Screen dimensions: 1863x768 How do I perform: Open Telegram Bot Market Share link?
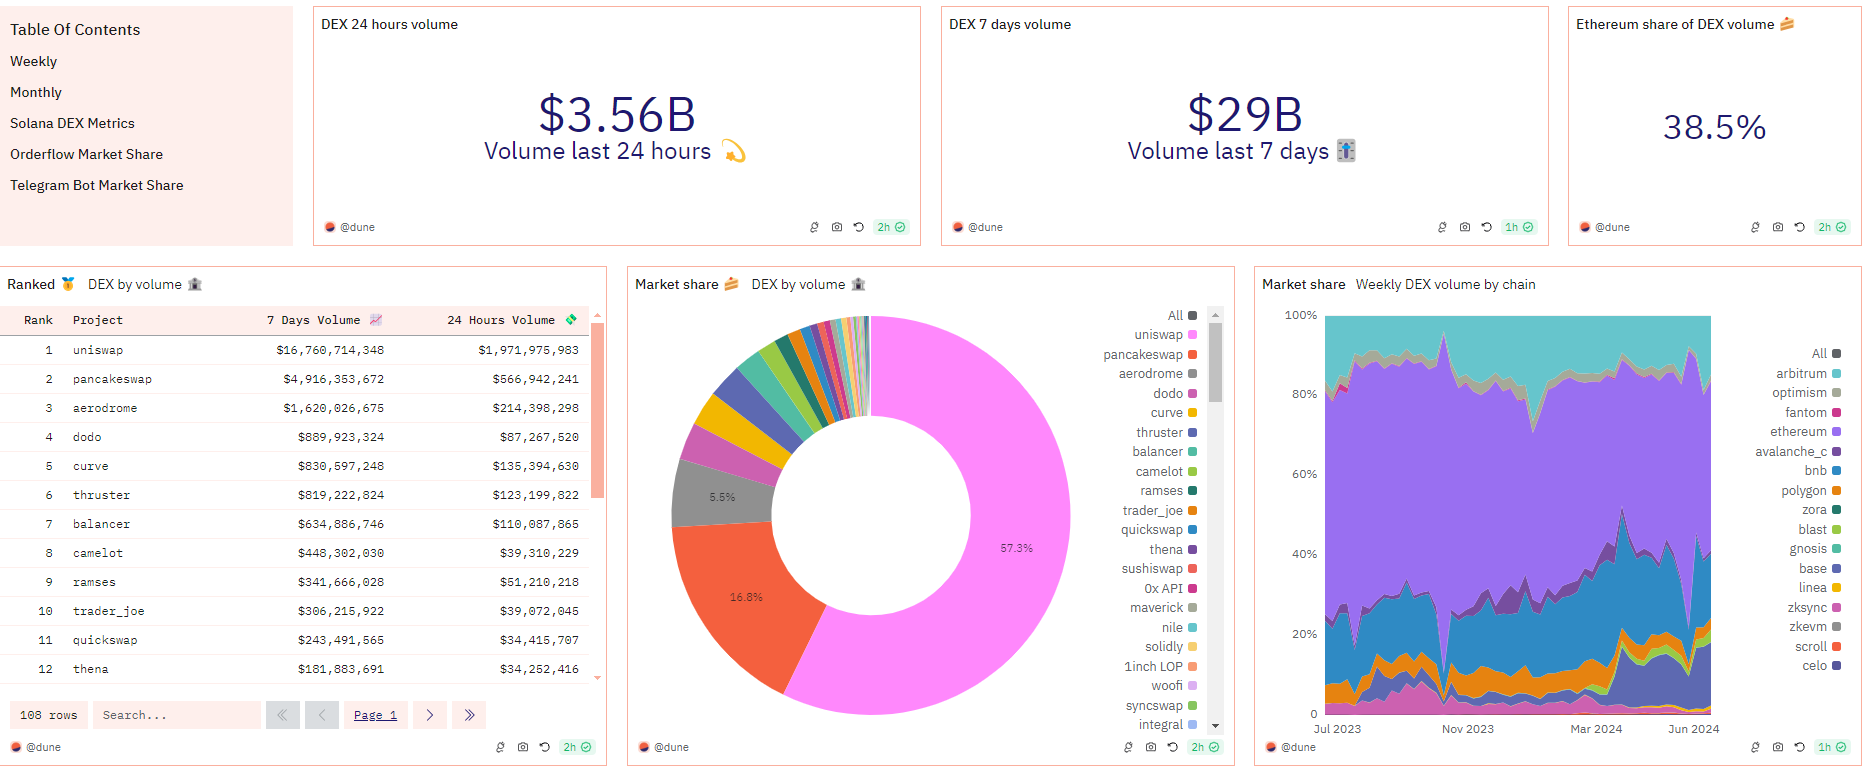point(97,185)
